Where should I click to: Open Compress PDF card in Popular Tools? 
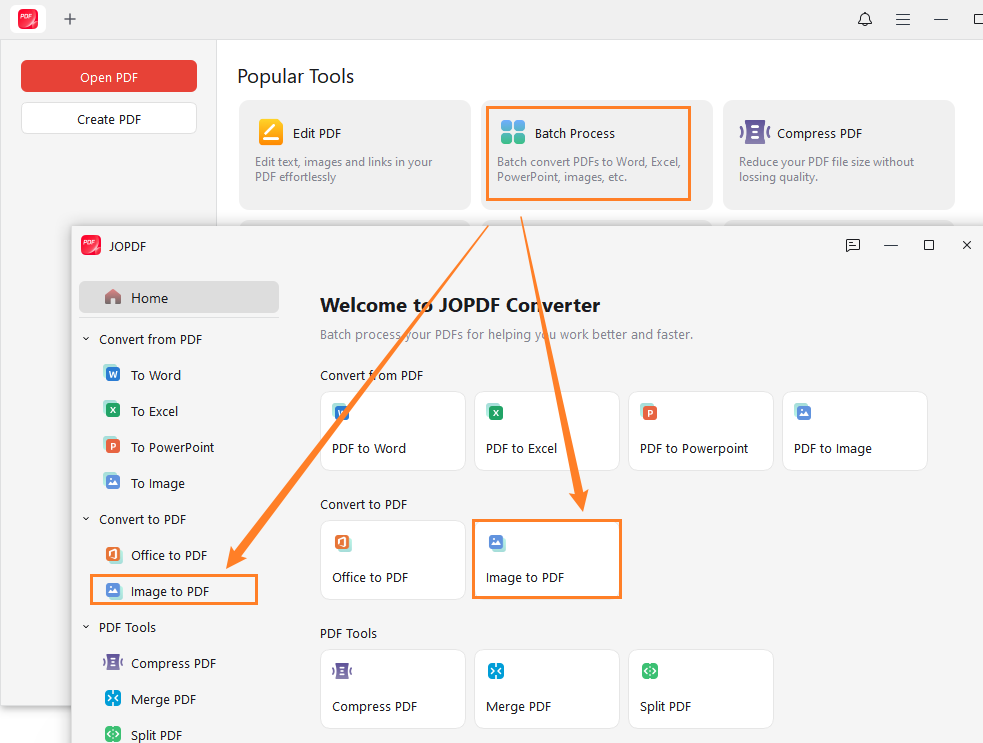click(x=839, y=154)
